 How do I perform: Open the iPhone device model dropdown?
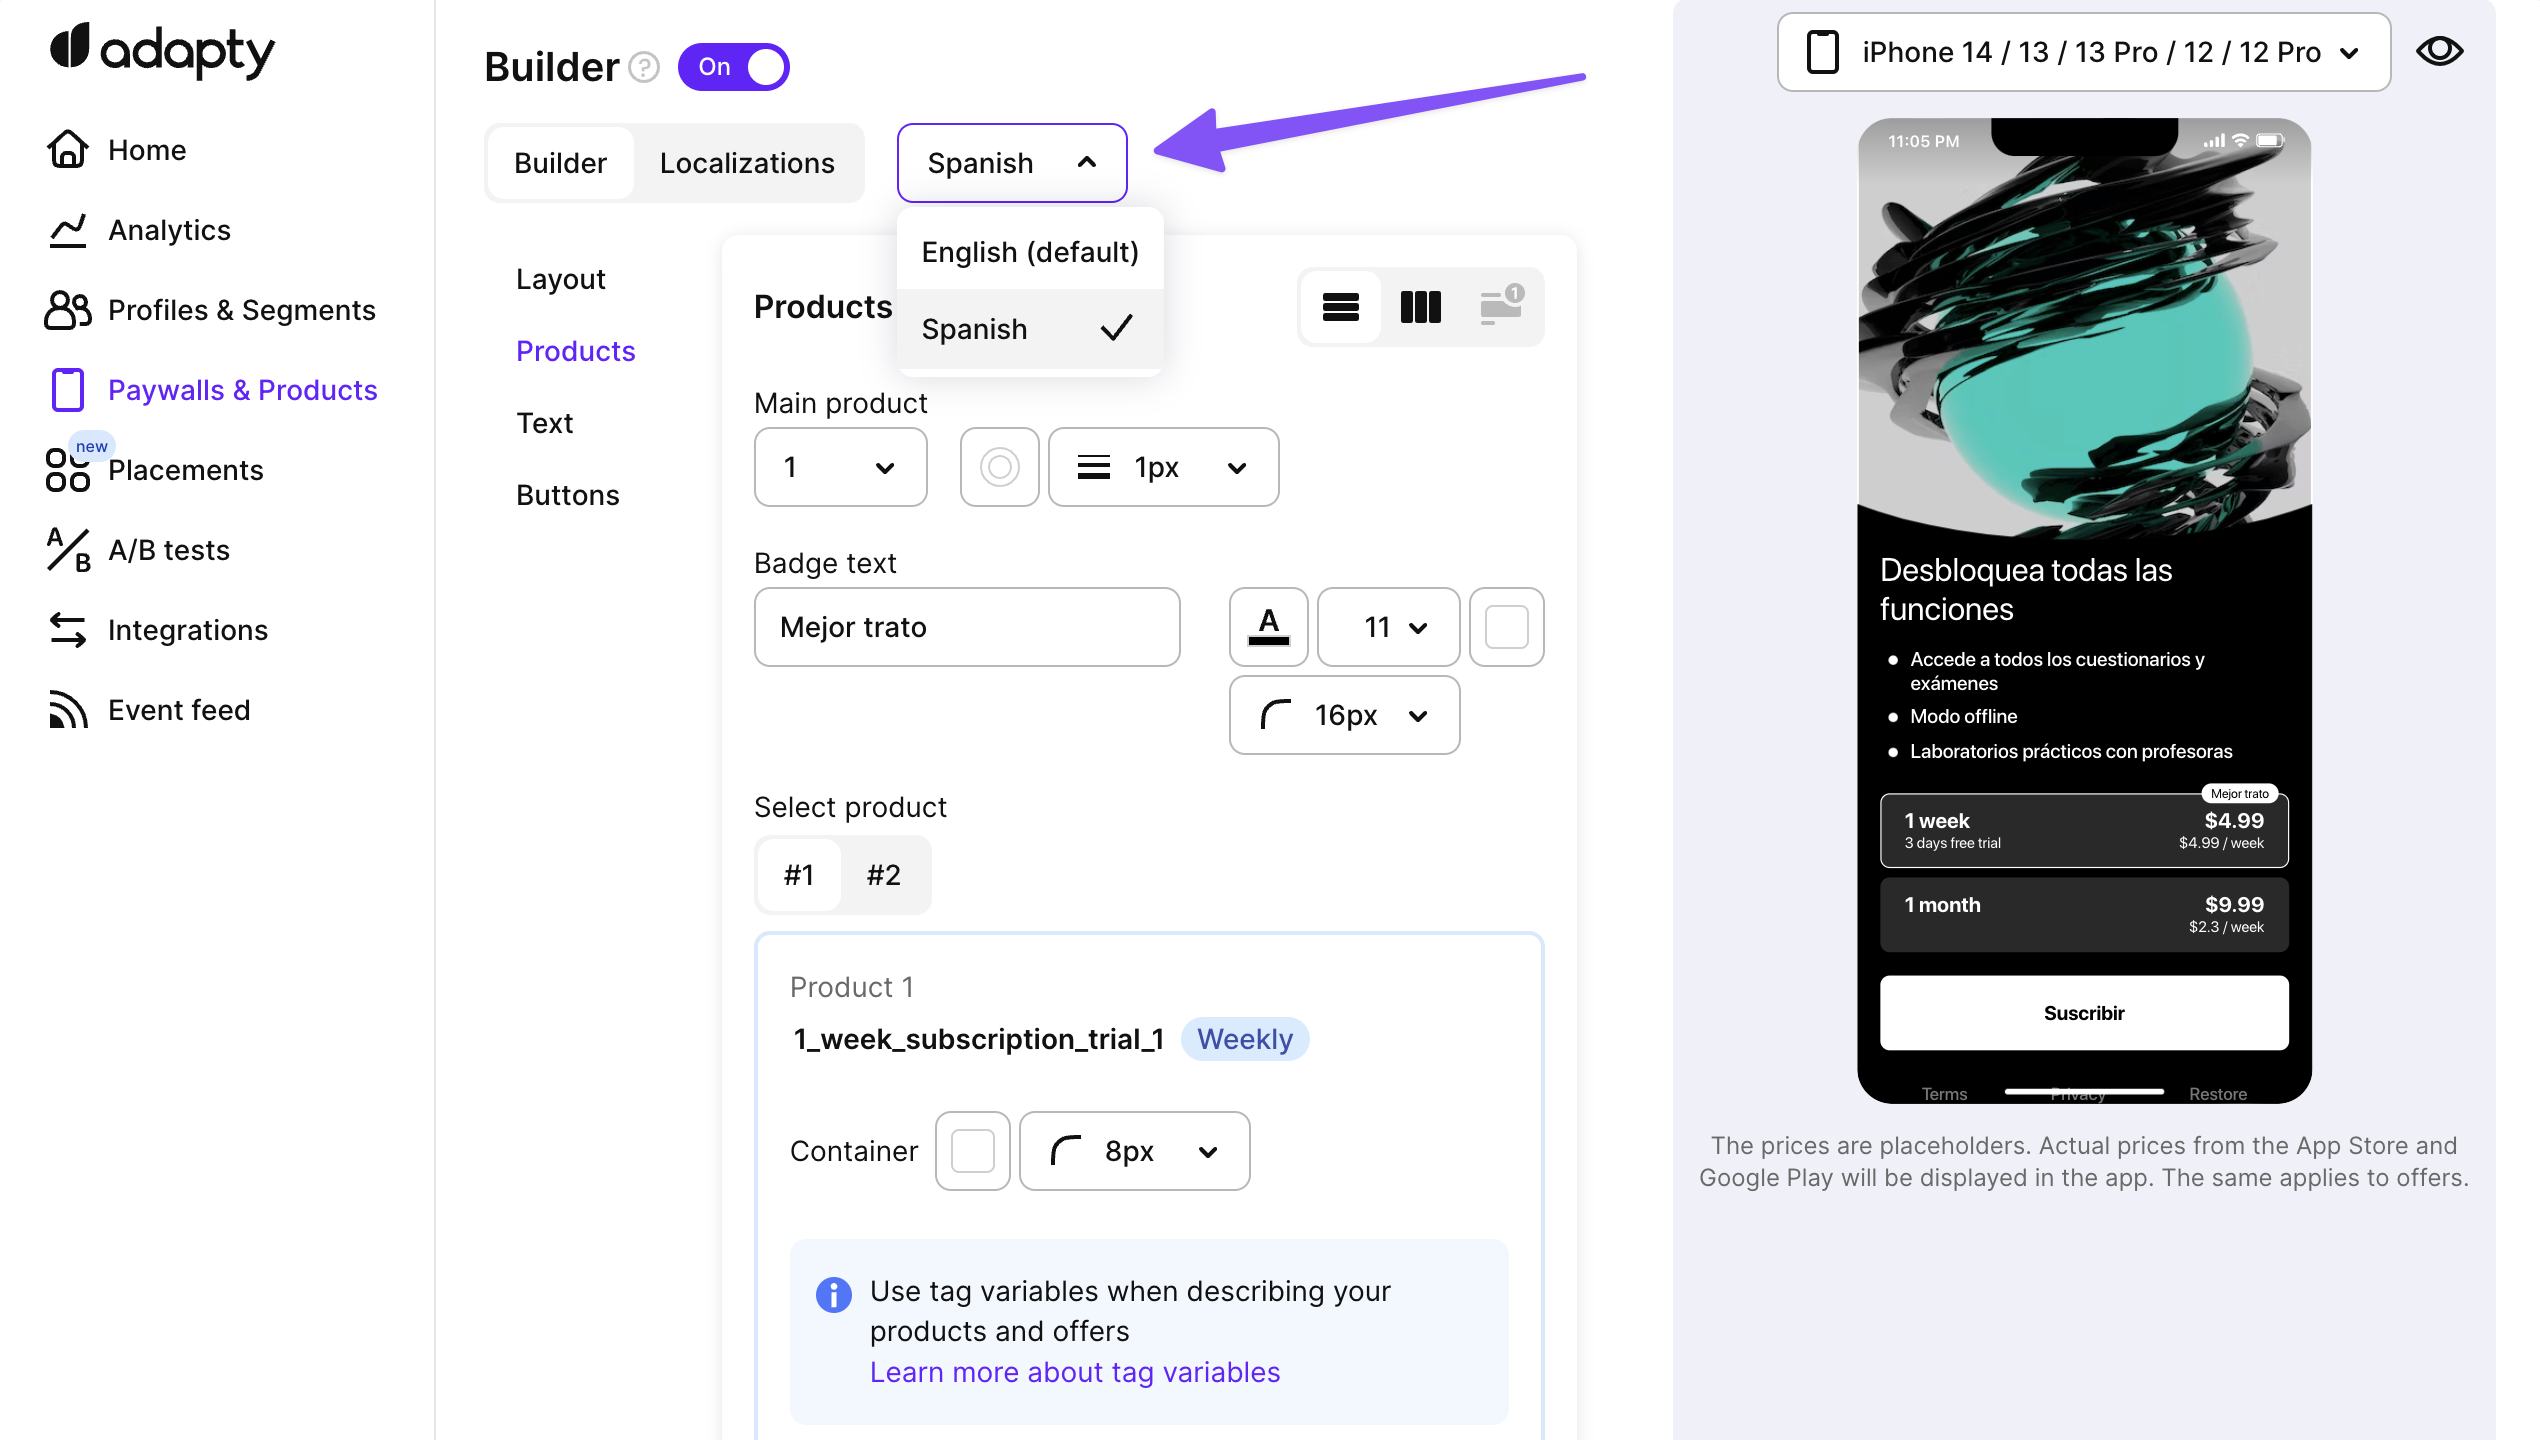2083,52
